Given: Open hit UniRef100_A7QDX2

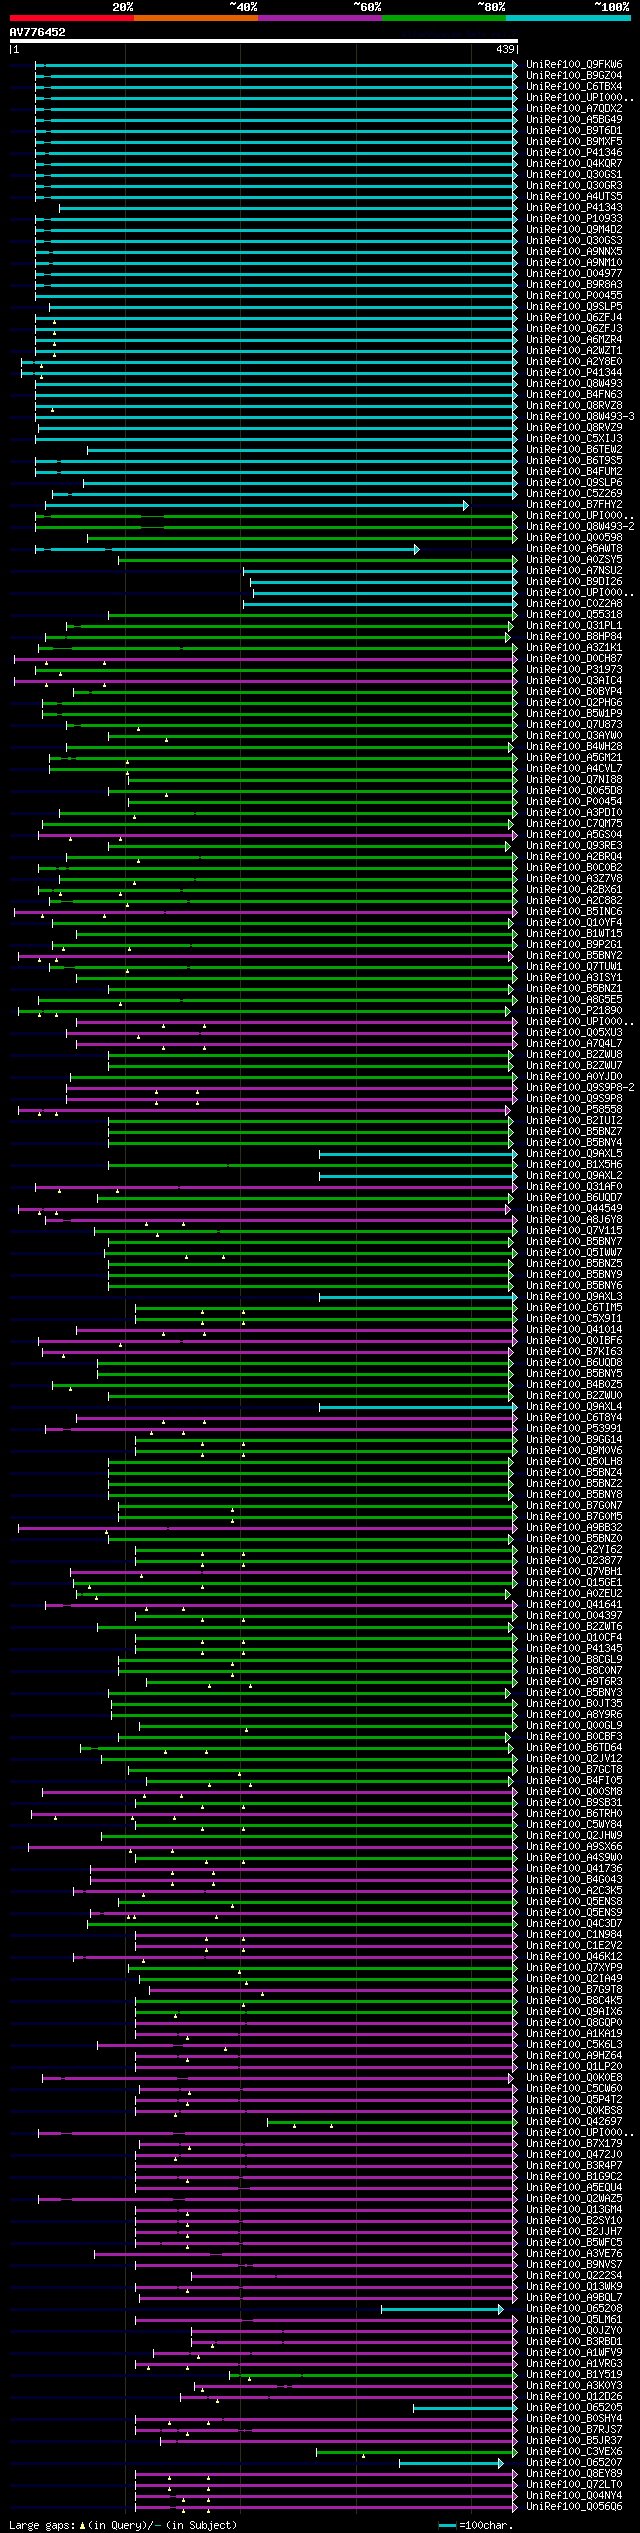Looking at the screenshot, I should (574, 108).
